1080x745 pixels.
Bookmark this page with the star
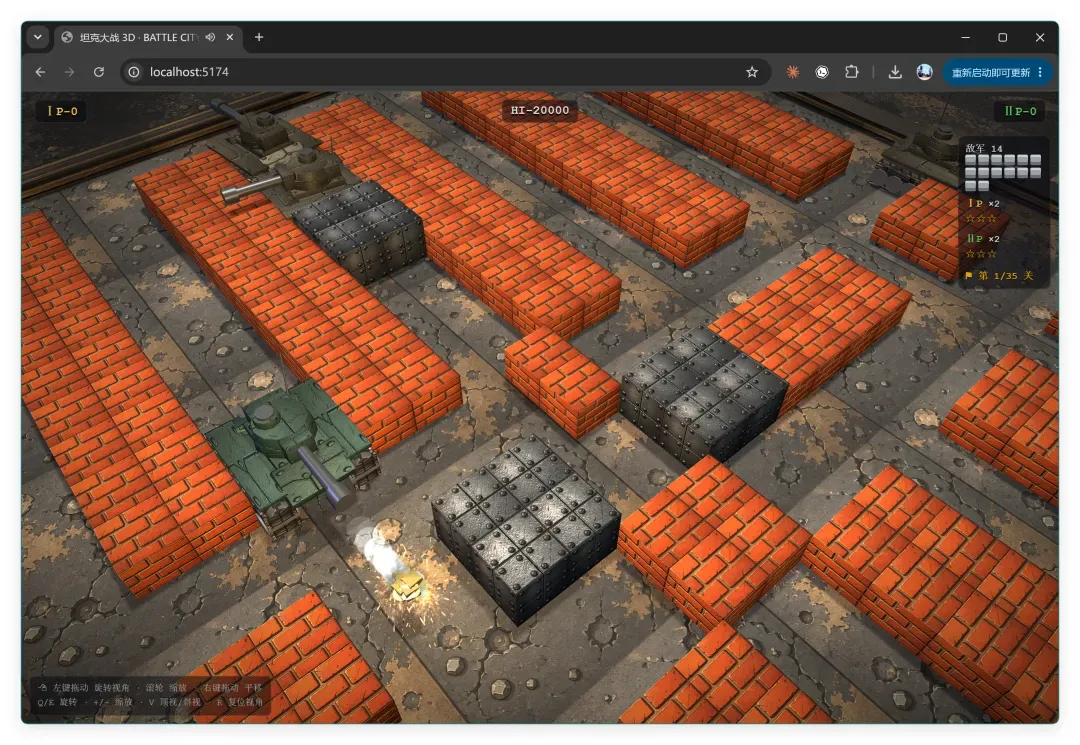point(751,72)
